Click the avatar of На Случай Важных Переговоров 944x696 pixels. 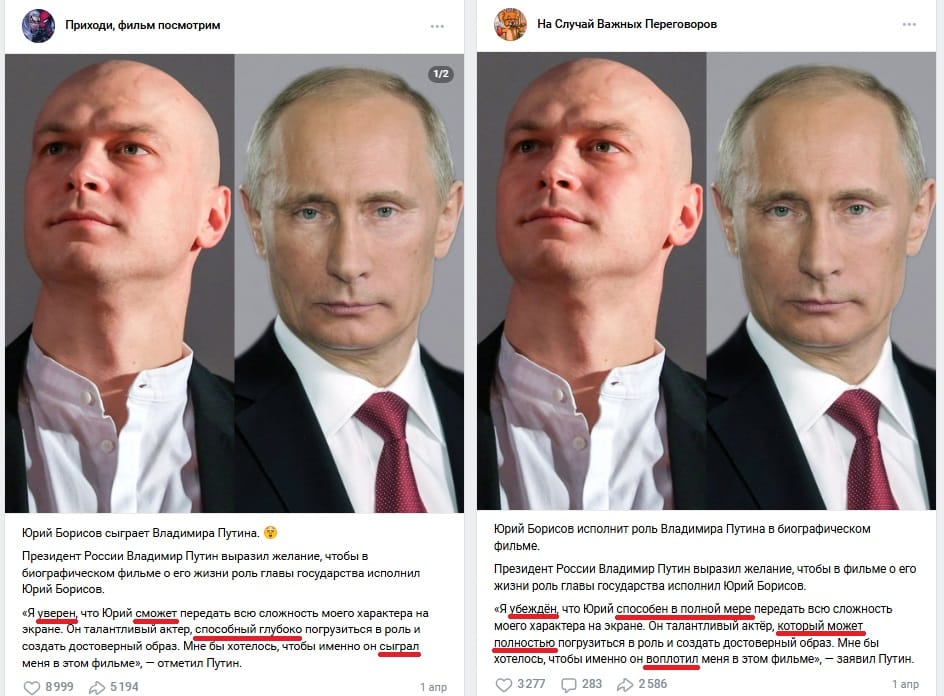click(510, 24)
